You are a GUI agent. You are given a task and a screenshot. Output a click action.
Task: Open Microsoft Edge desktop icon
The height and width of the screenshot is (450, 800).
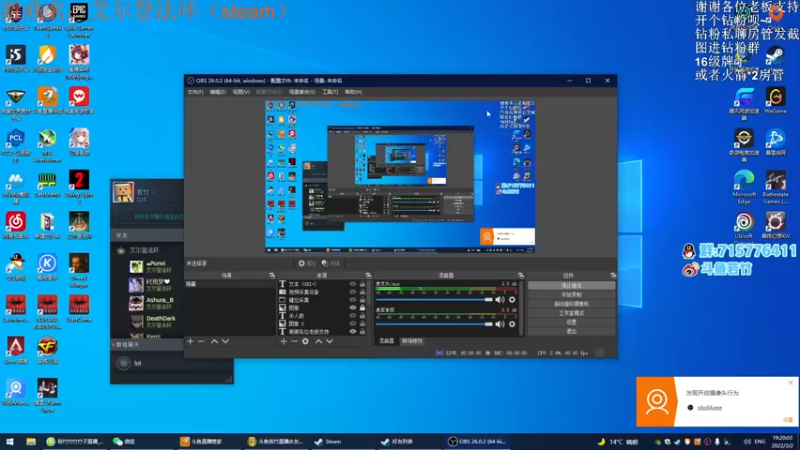point(744,187)
